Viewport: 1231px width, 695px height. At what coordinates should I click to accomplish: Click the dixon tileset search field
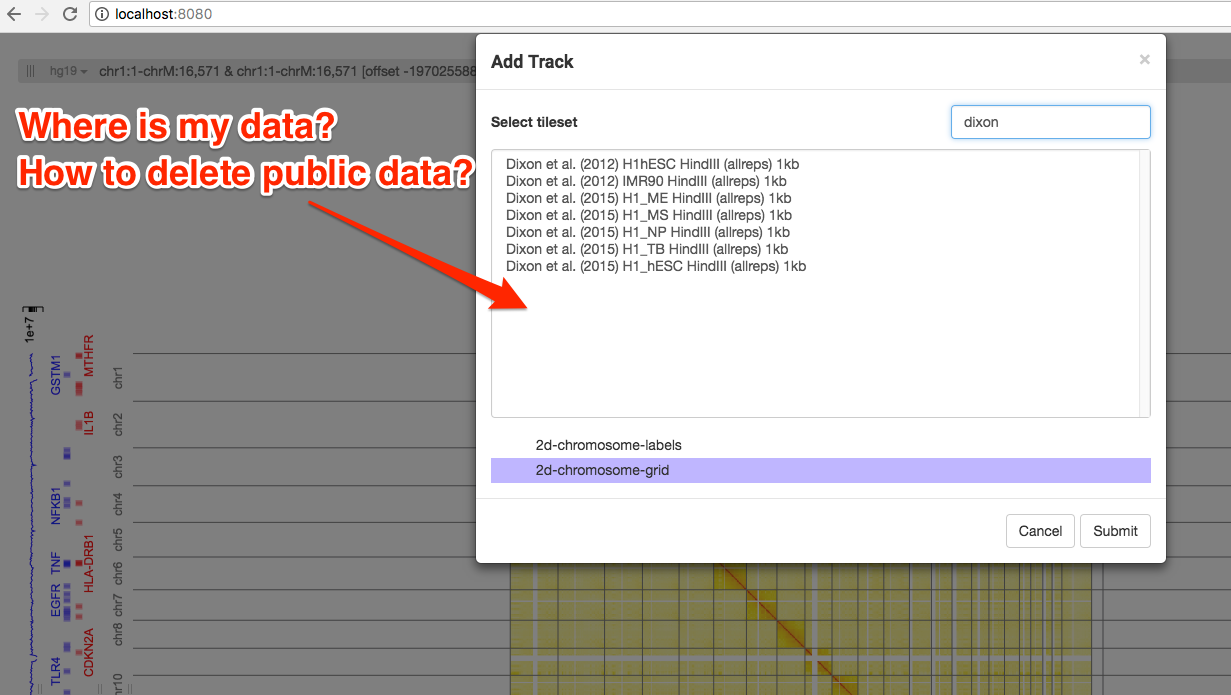1050,121
